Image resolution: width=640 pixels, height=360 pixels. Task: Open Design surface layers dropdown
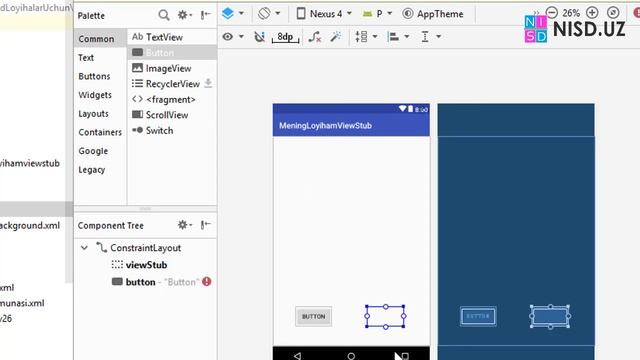pos(233,13)
